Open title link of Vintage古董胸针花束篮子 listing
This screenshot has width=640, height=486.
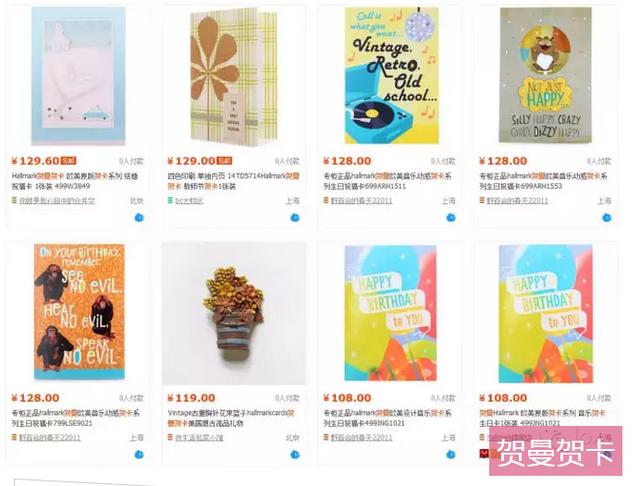(x=231, y=418)
